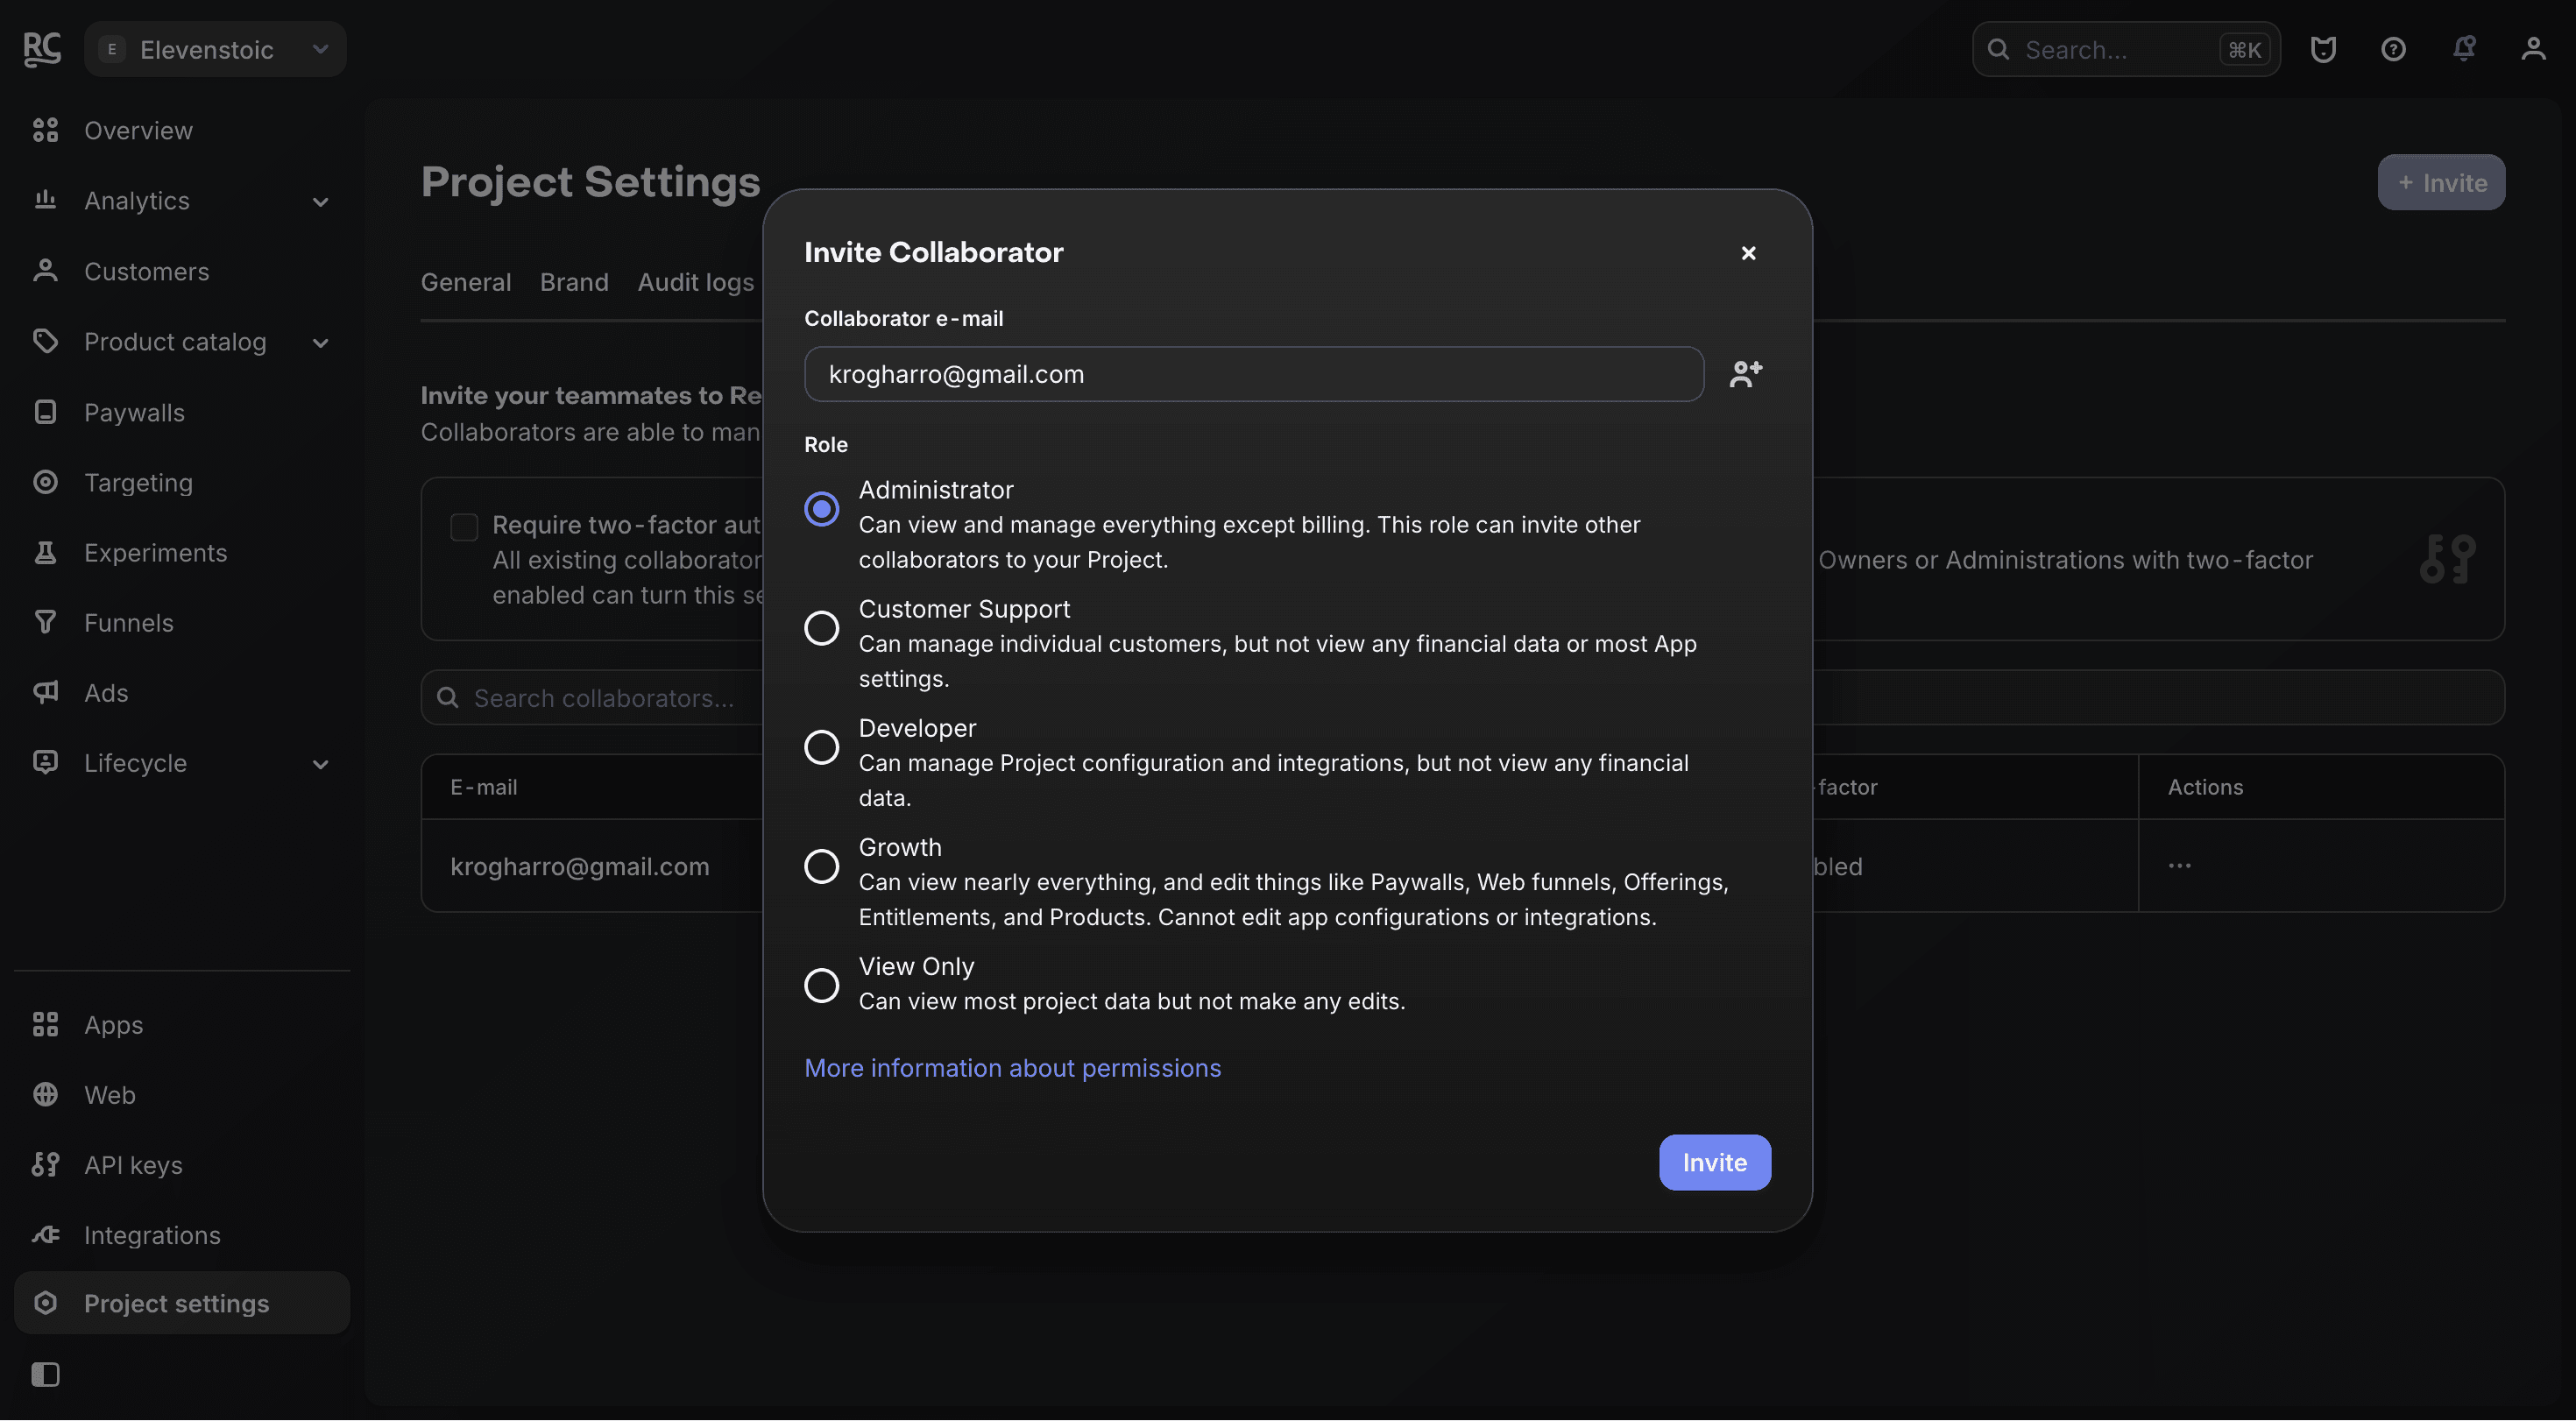Go to Project settings in the sidebar
The width and height of the screenshot is (2576, 1421).
(x=182, y=1303)
